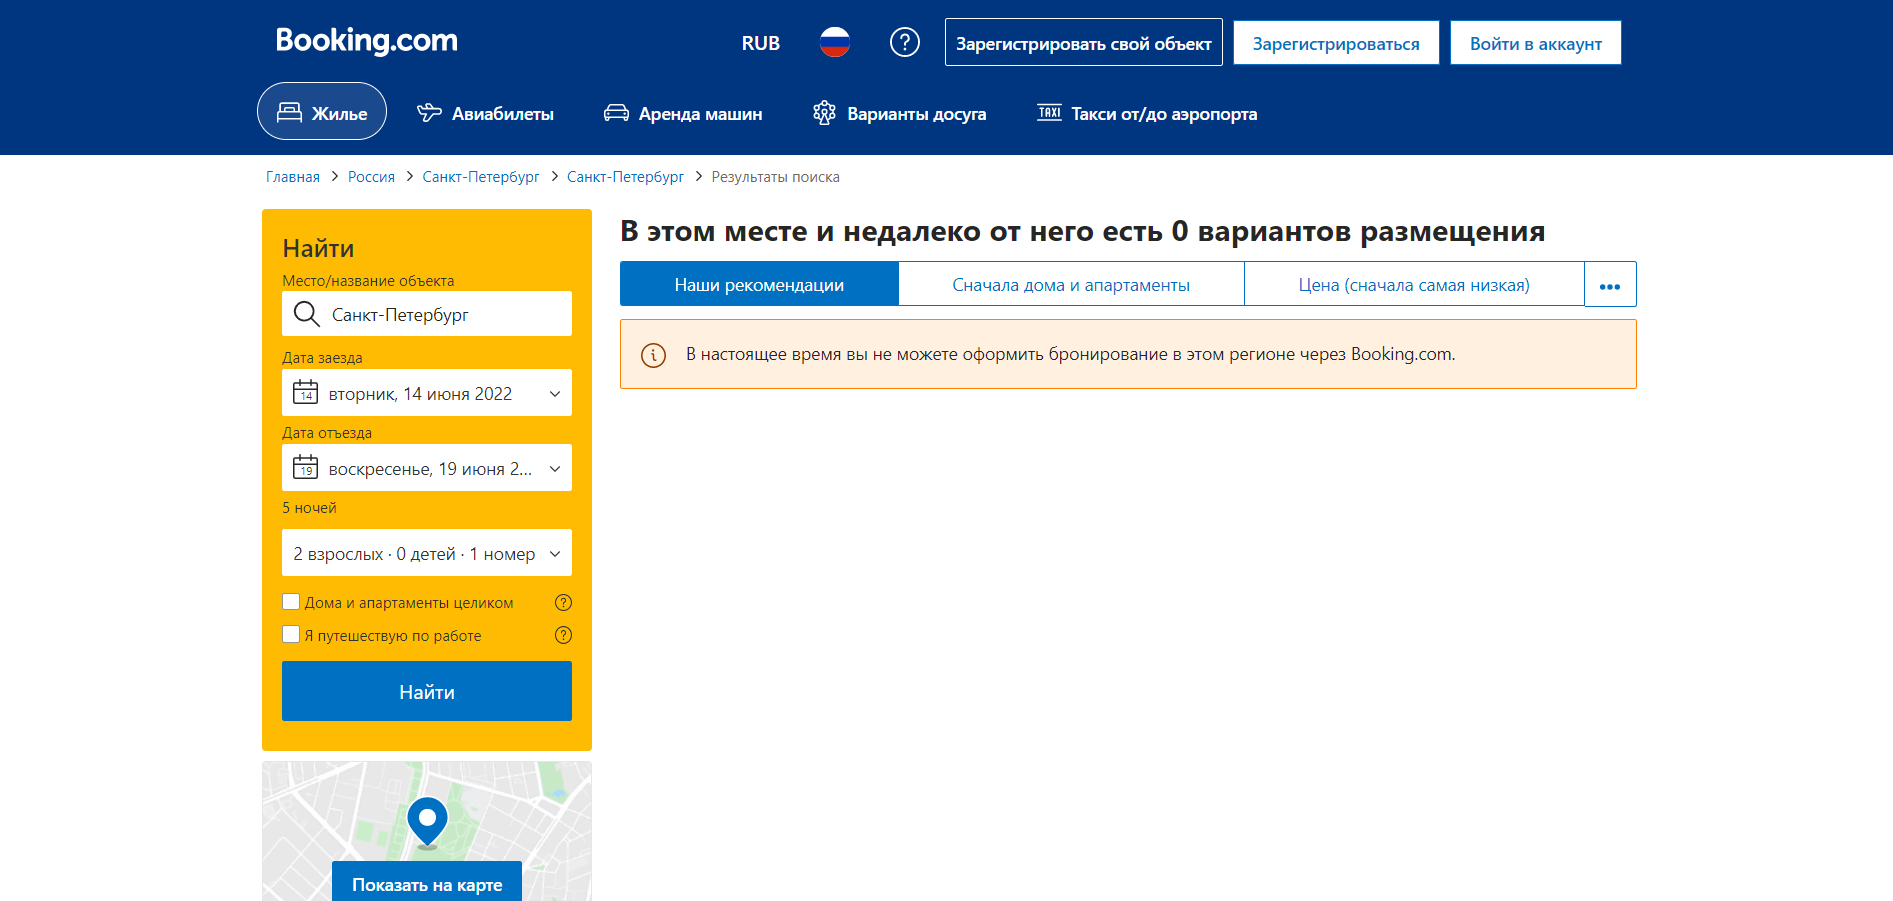
Task: Select Цена (сначала самая низкая) sort tab
Action: tap(1414, 285)
